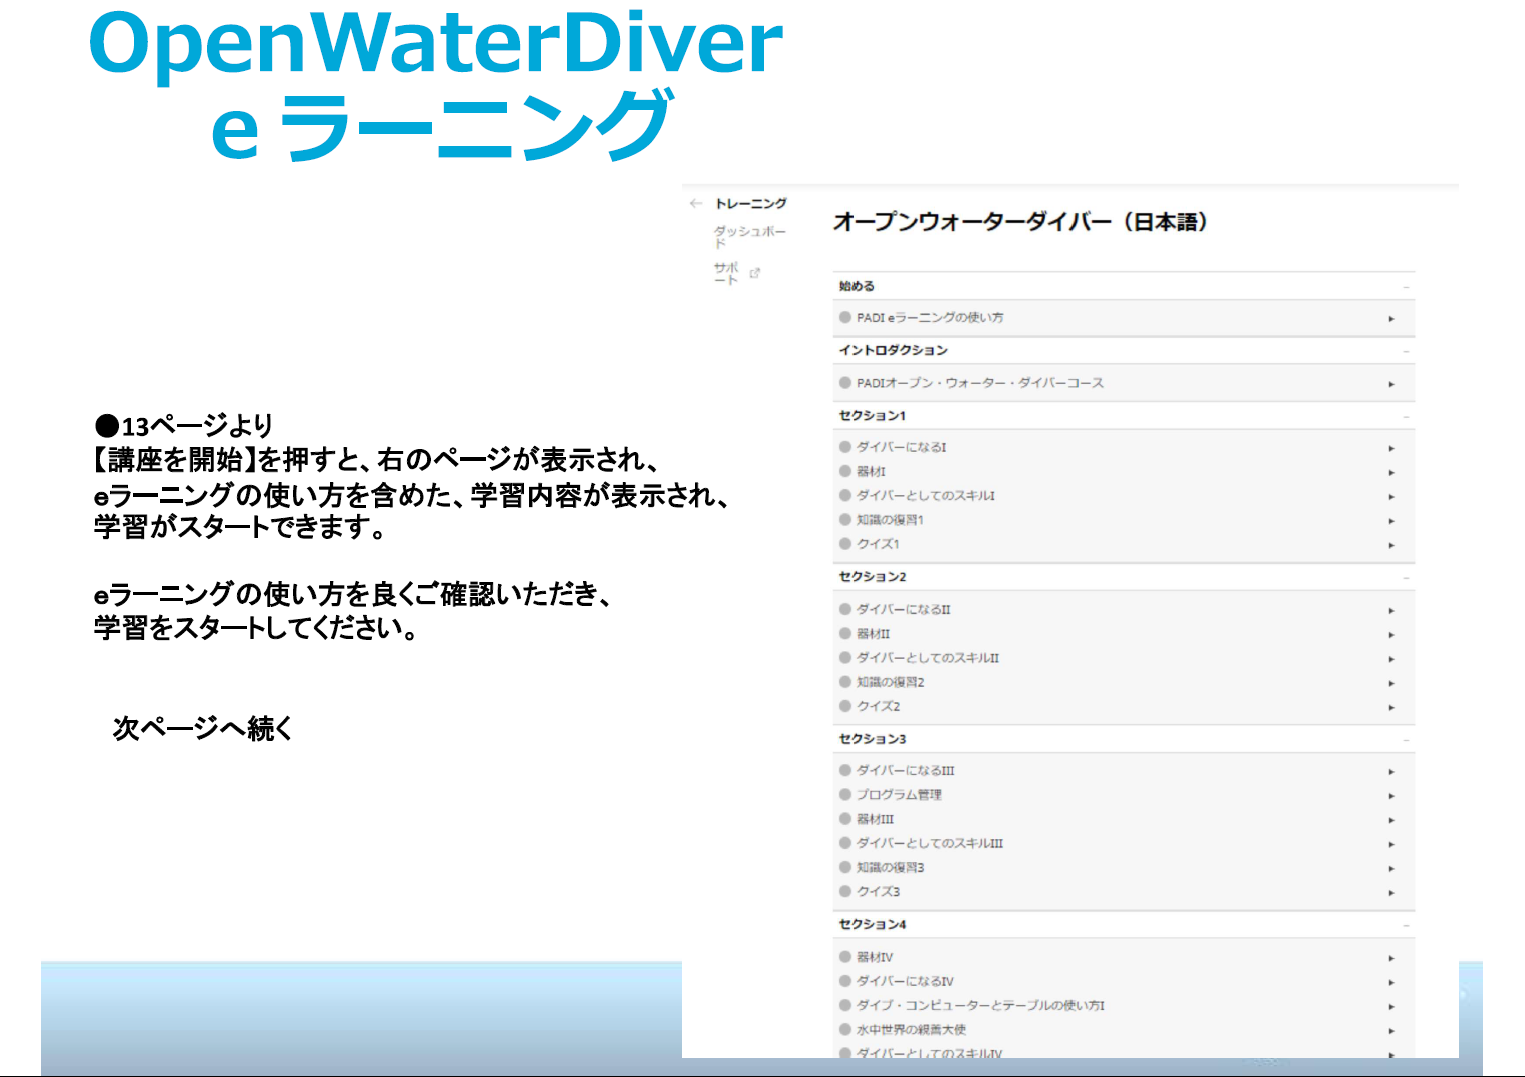The image size is (1525, 1077).
Task: Click the status circle beside PADI eラーニングの使い方
Action: coord(845,317)
